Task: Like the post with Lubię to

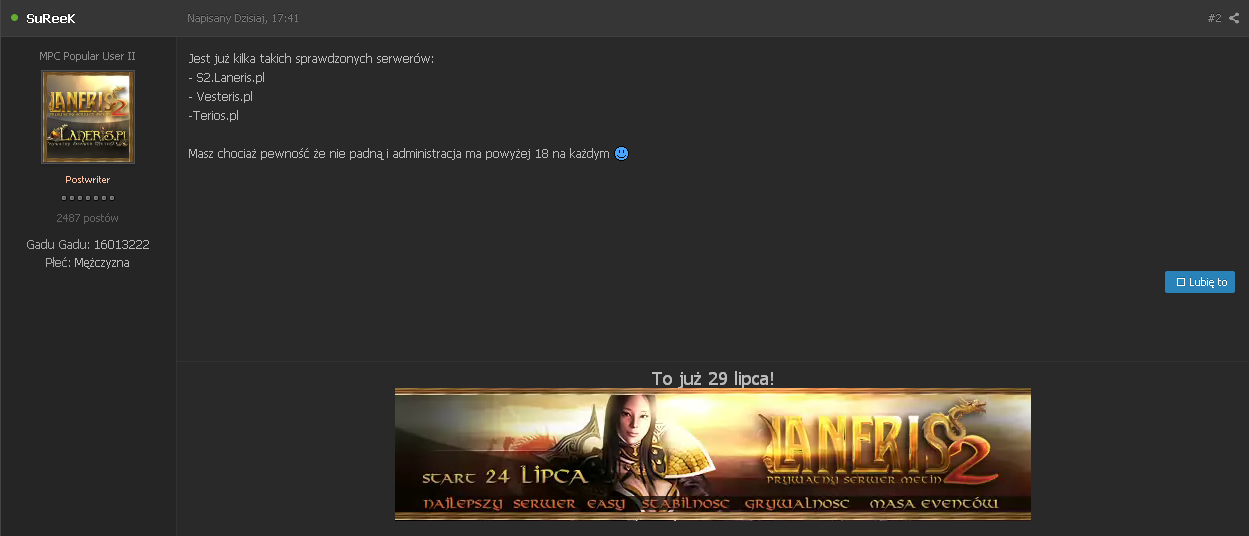Action: coord(1200,282)
